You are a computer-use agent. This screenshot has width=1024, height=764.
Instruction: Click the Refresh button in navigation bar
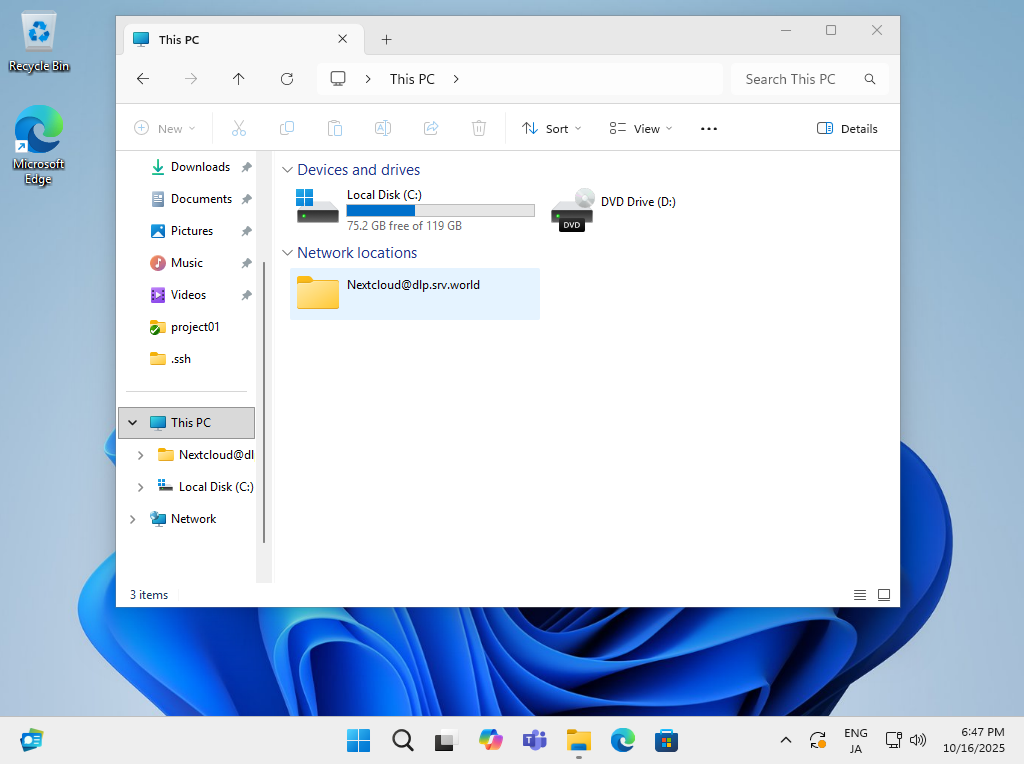pos(287,79)
